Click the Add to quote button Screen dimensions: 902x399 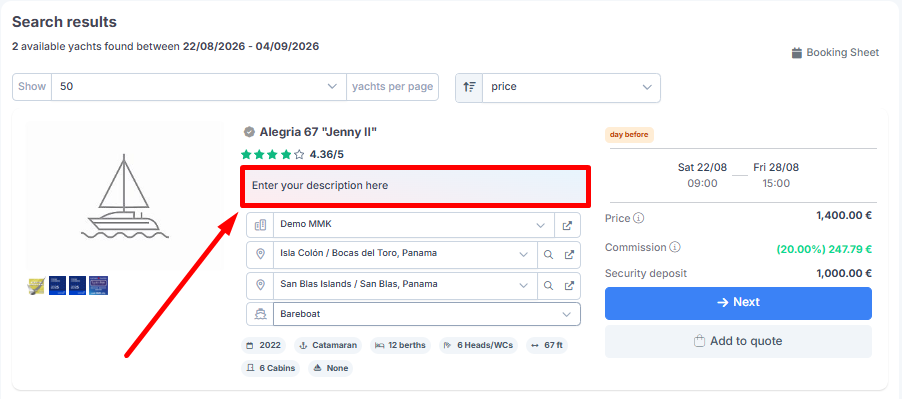pos(738,342)
